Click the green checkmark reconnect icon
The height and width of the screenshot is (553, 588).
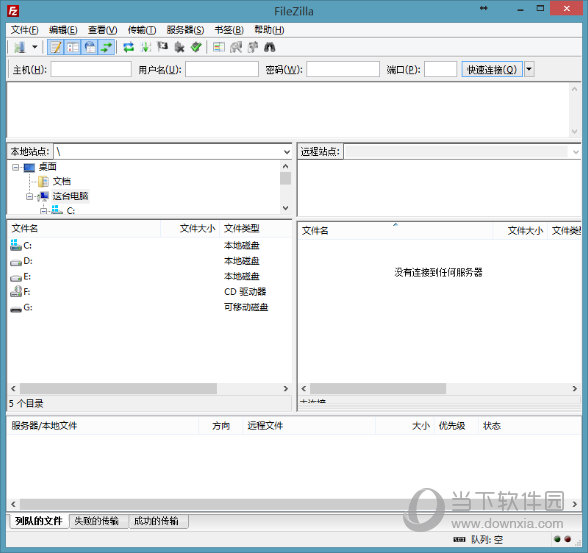tap(196, 47)
